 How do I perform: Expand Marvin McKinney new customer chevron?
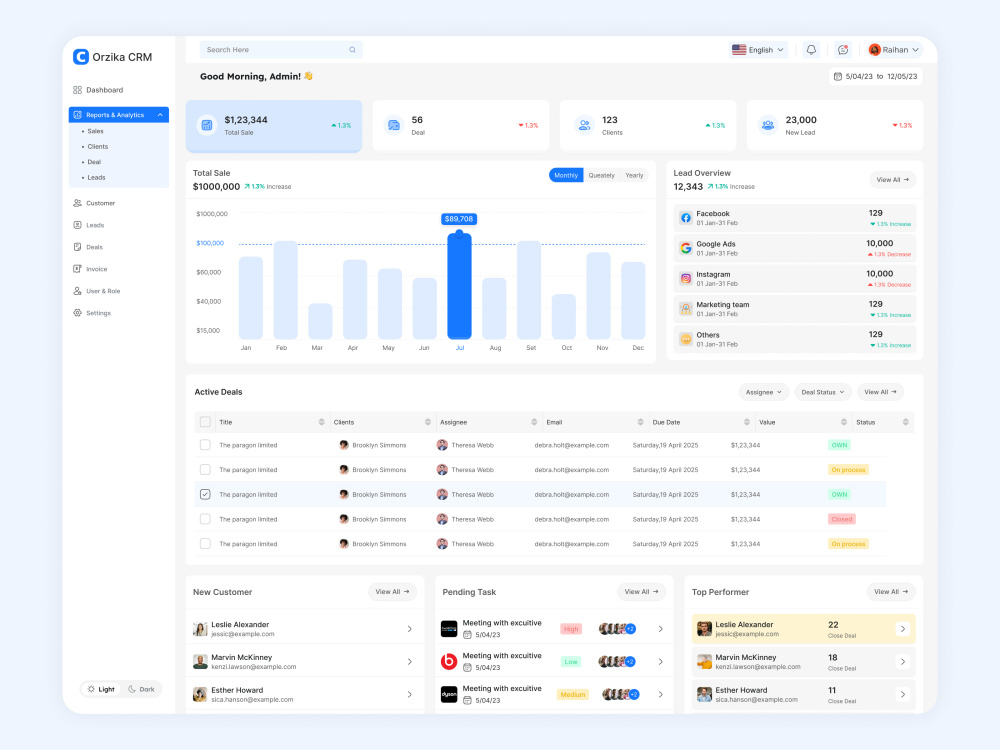[x=409, y=662]
